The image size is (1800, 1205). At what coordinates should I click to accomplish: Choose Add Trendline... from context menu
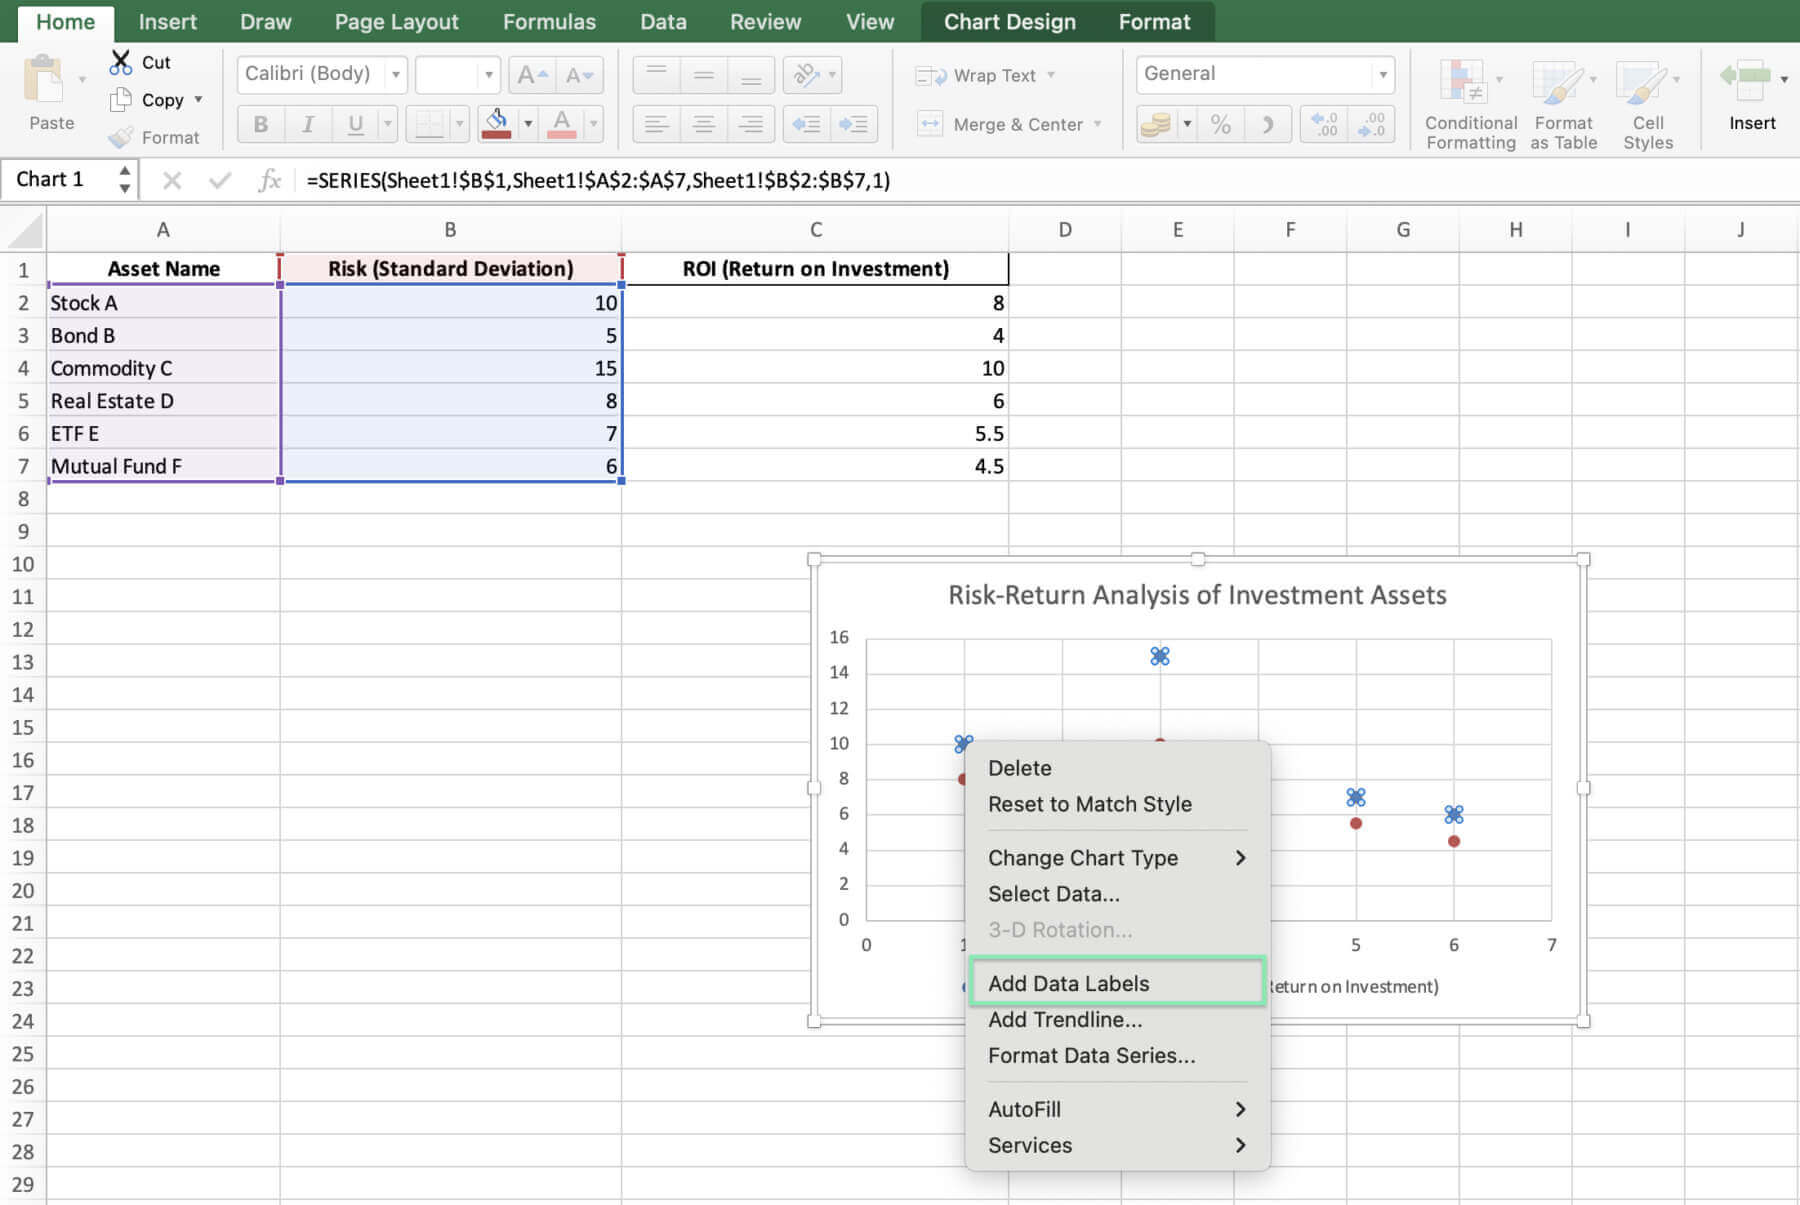[x=1117, y=1019]
